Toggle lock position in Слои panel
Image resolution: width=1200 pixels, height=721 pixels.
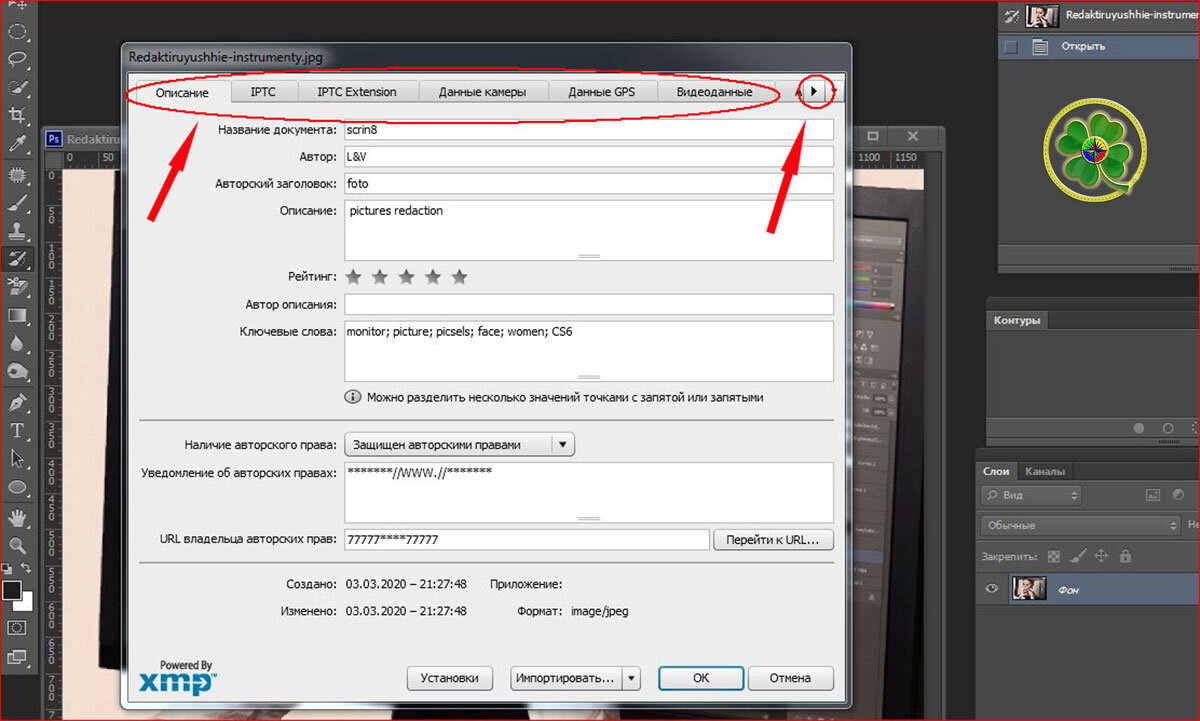pyautogui.click(x=1101, y=556)
